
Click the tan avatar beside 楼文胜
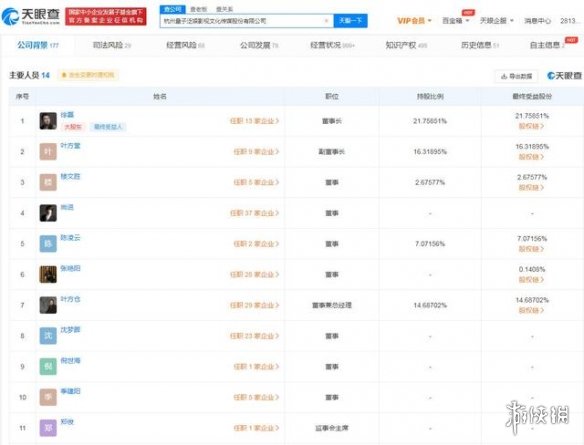[48, 182]
